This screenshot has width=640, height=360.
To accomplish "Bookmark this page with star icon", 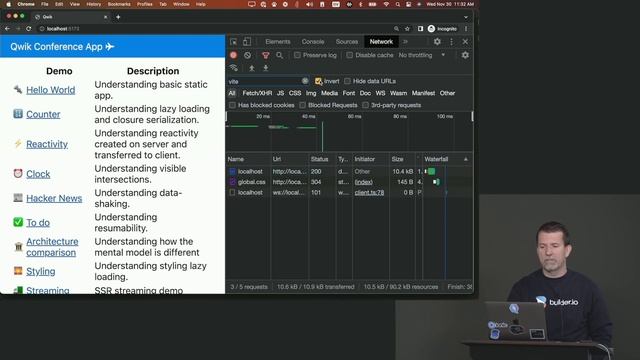I will click(407, 29).
